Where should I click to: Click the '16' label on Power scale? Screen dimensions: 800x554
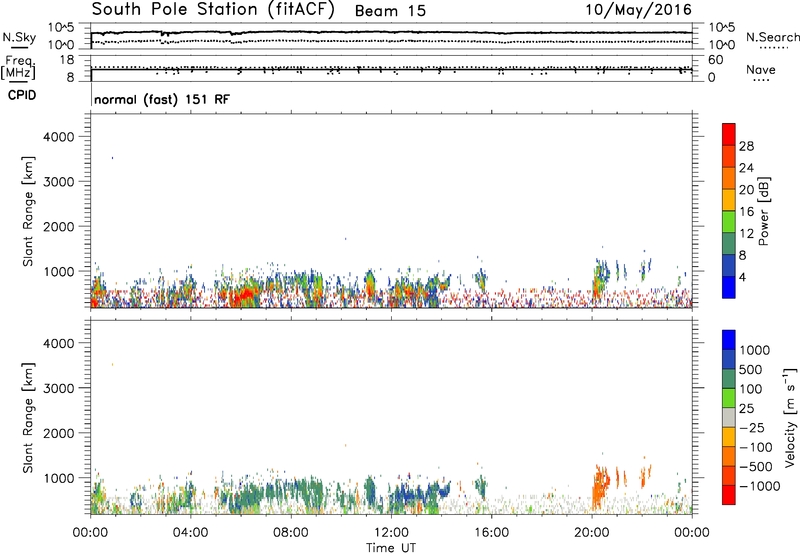(x=746, y=212)
